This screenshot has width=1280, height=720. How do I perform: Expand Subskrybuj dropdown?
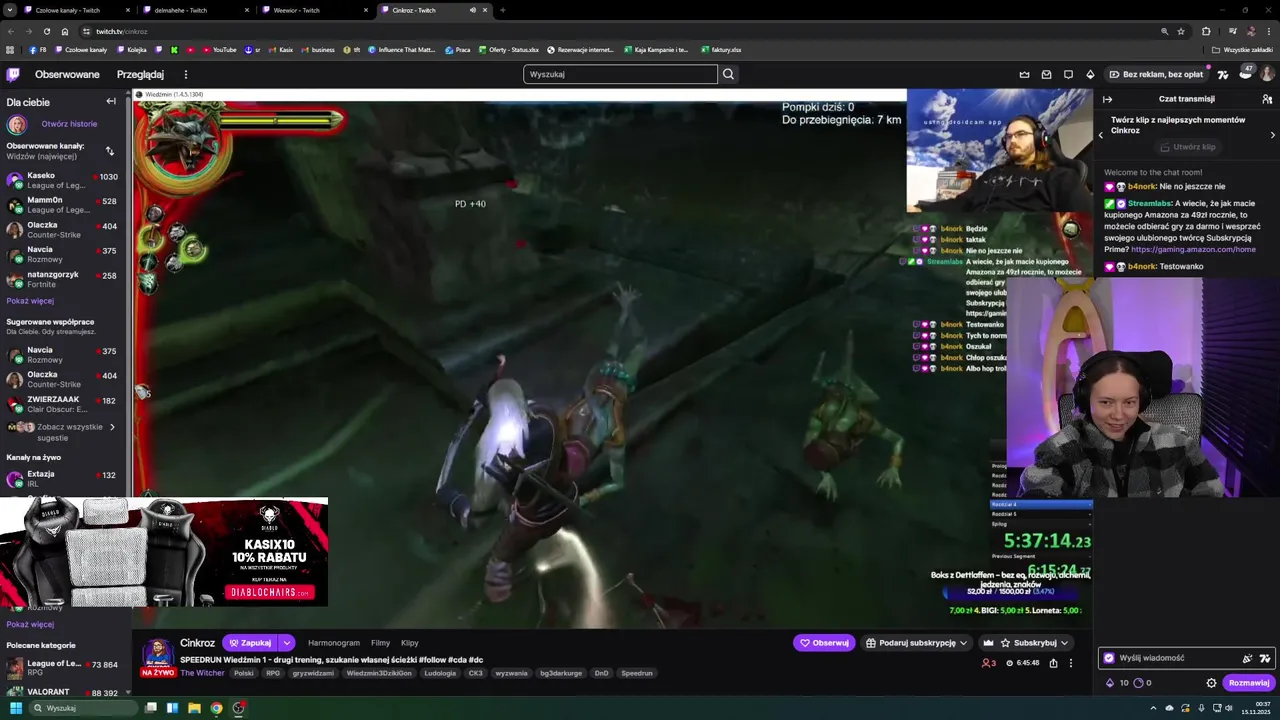[x=1064, y=643]
